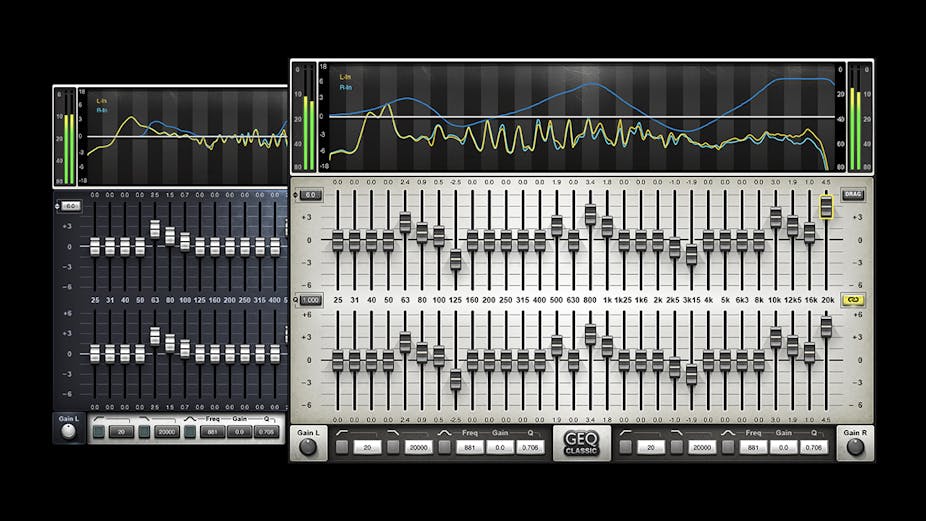
Task: Open the Q 1.000 value selector
Action: [309, 300]
